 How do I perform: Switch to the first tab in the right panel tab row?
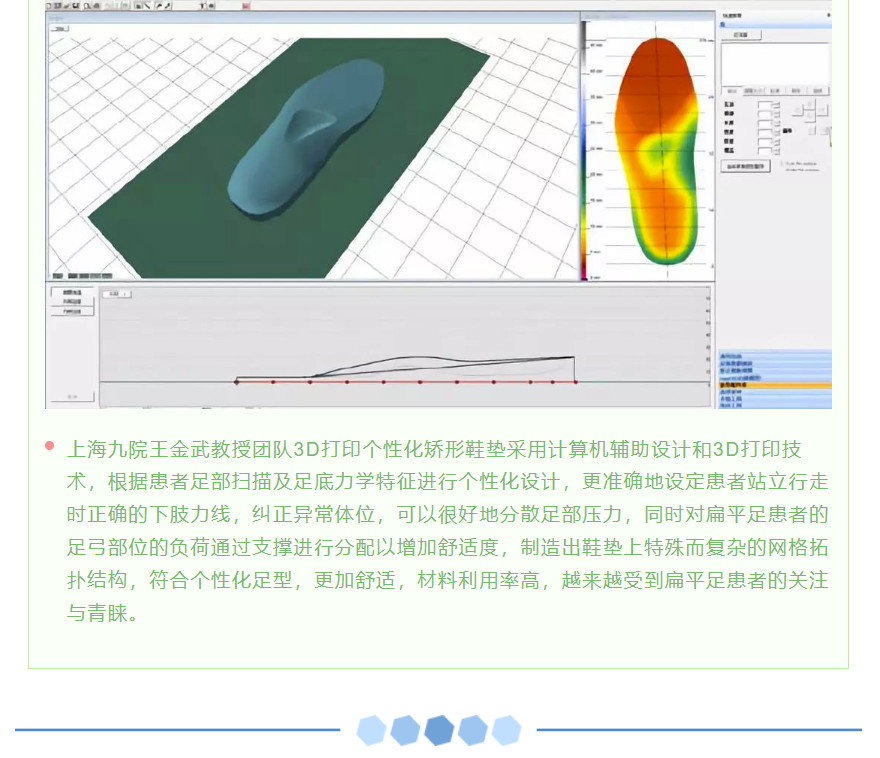point(732,90)
